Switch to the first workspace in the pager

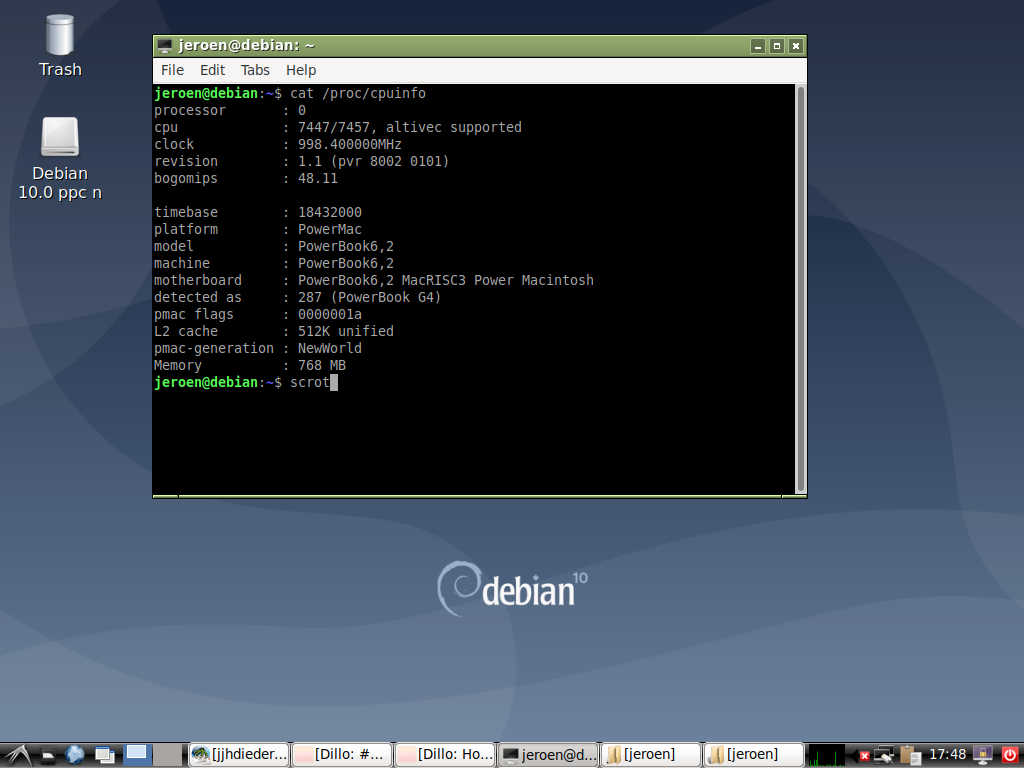[138, 755]
